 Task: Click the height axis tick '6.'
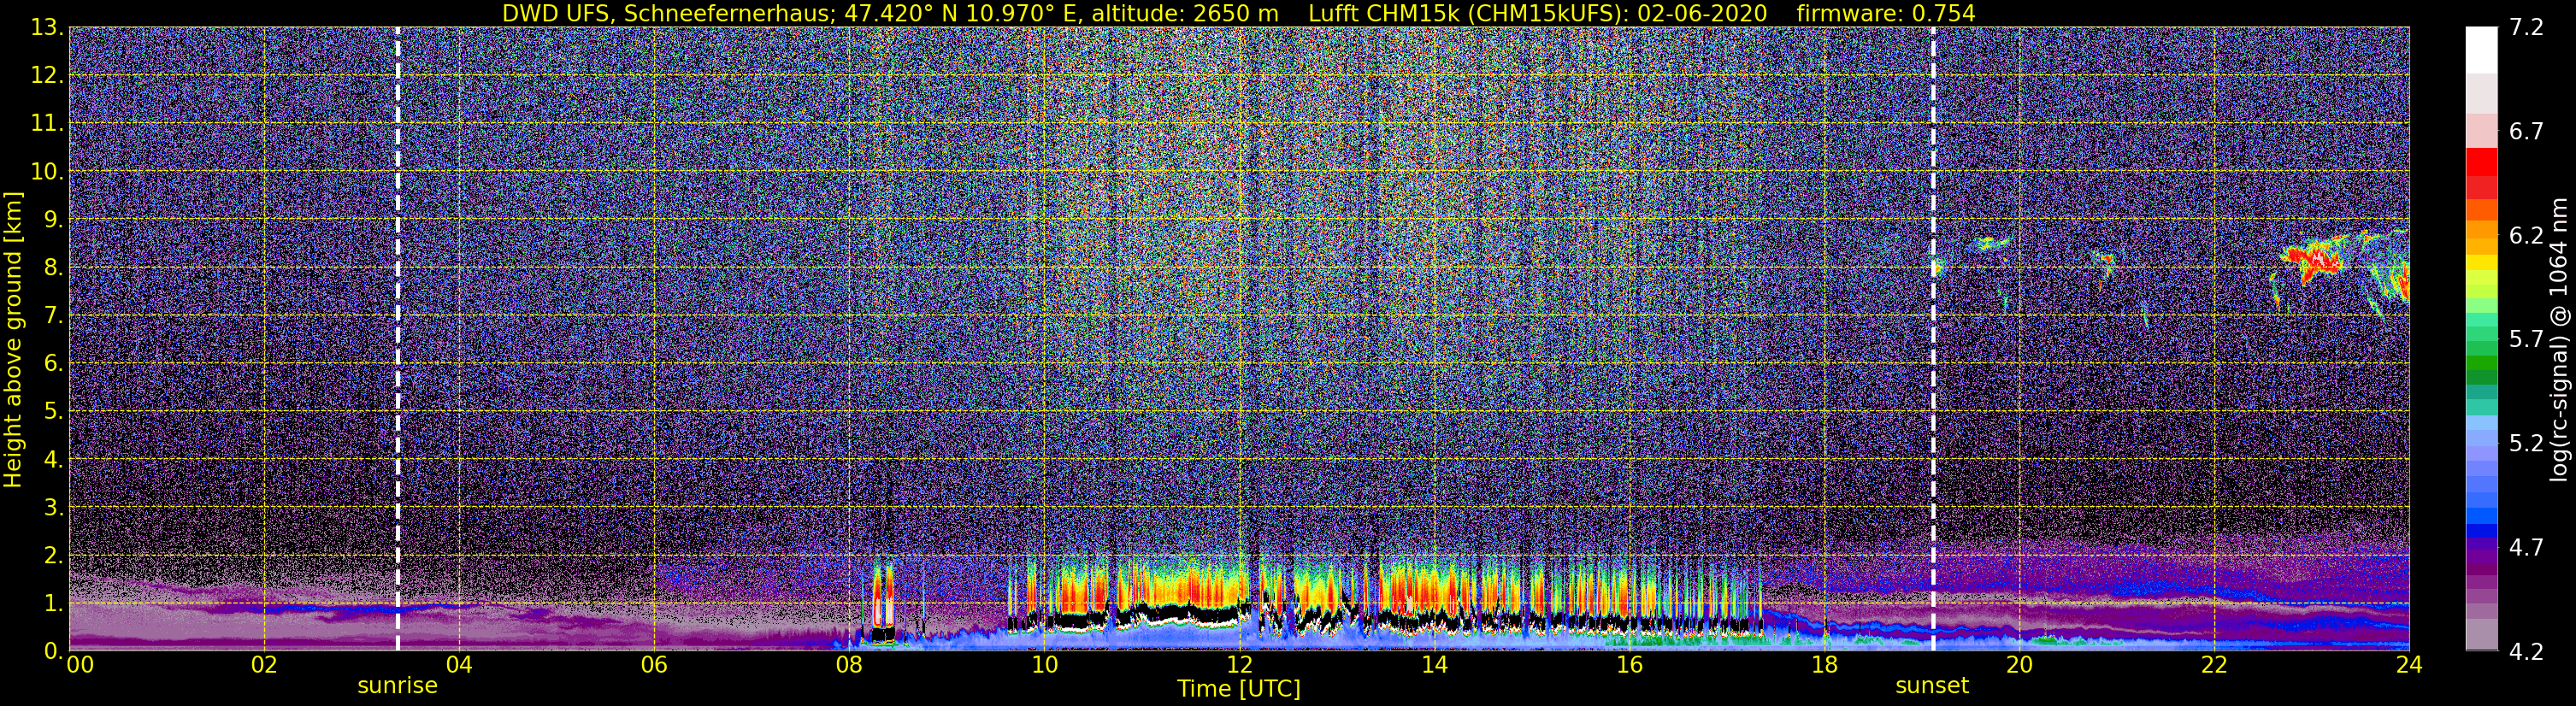tap(53, 364)
